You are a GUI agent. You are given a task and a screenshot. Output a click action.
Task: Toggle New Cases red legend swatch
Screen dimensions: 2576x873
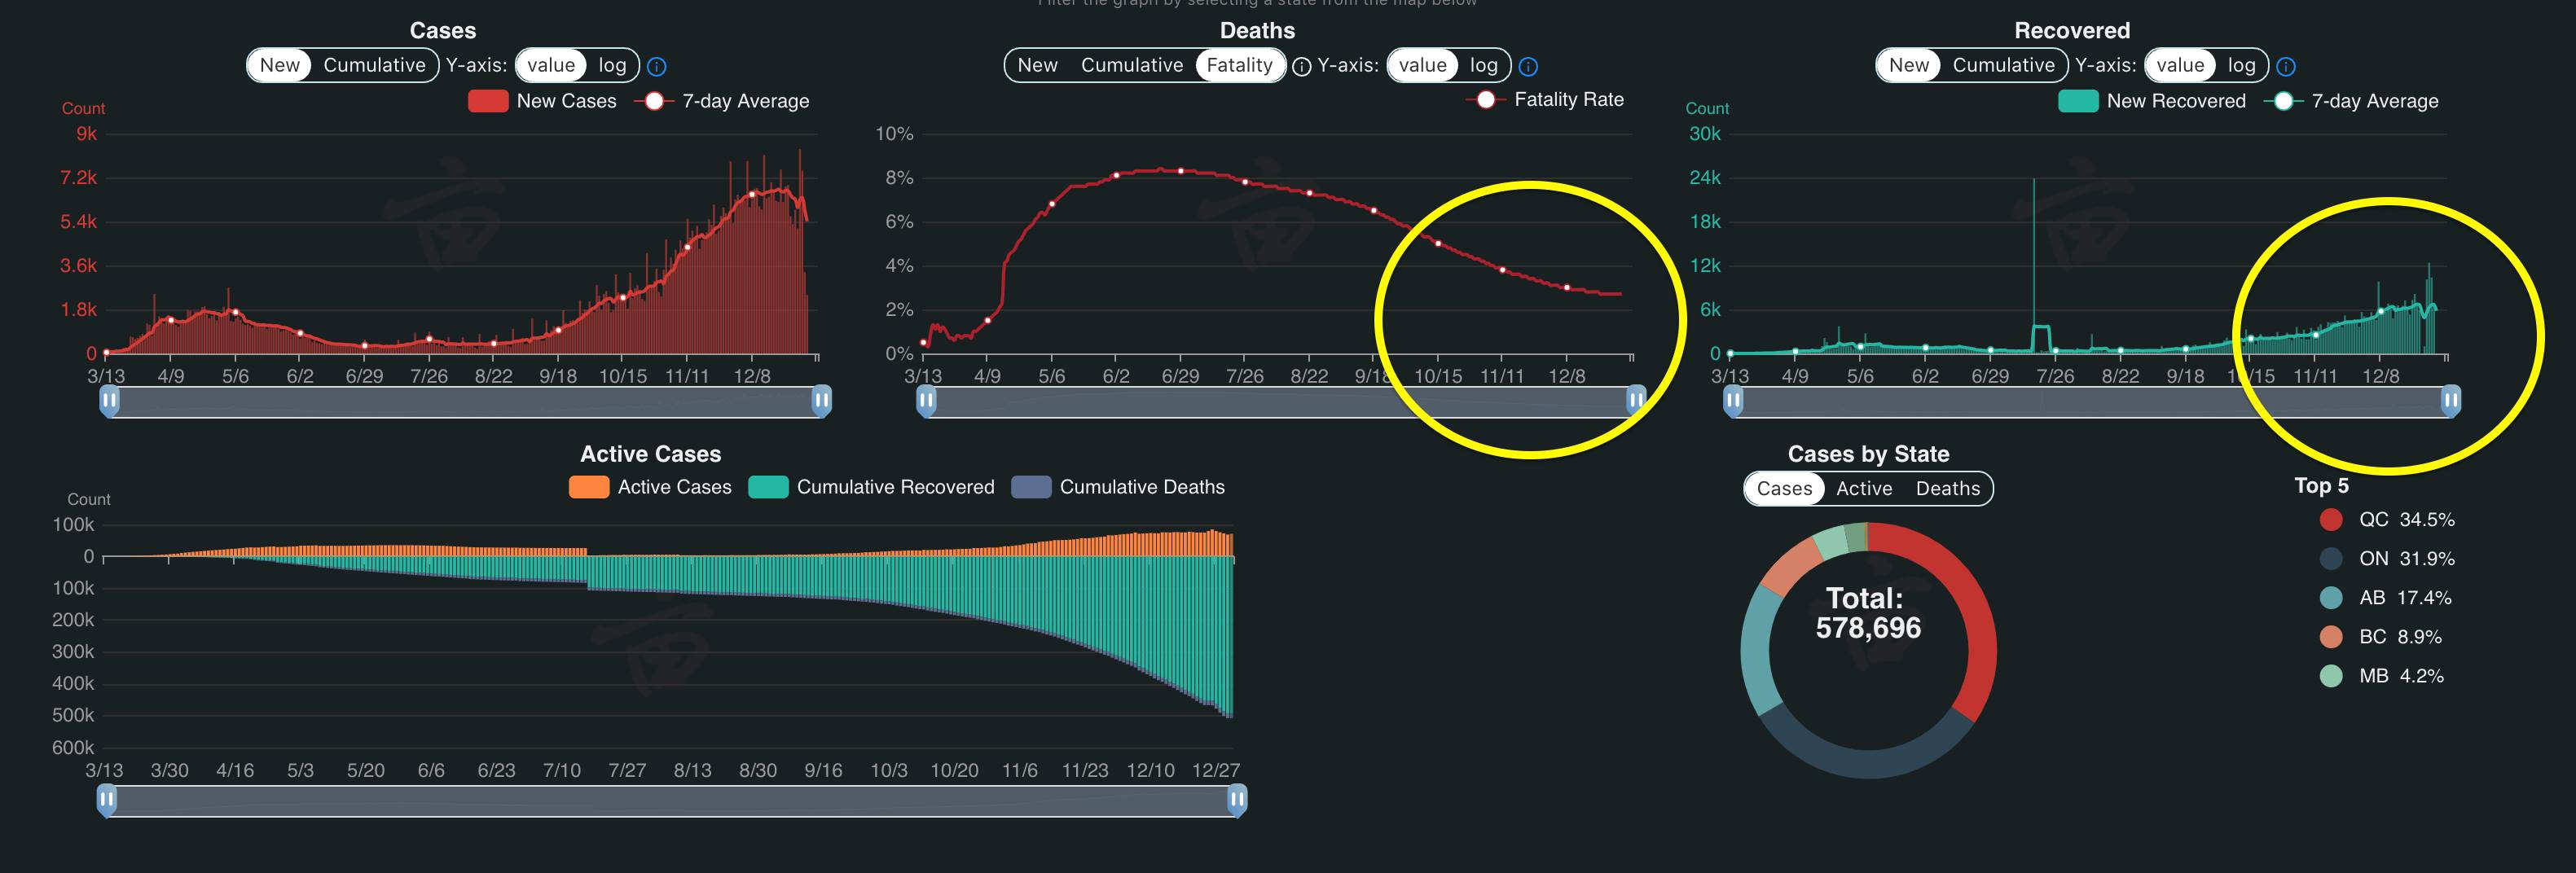(x=488, y=101)
